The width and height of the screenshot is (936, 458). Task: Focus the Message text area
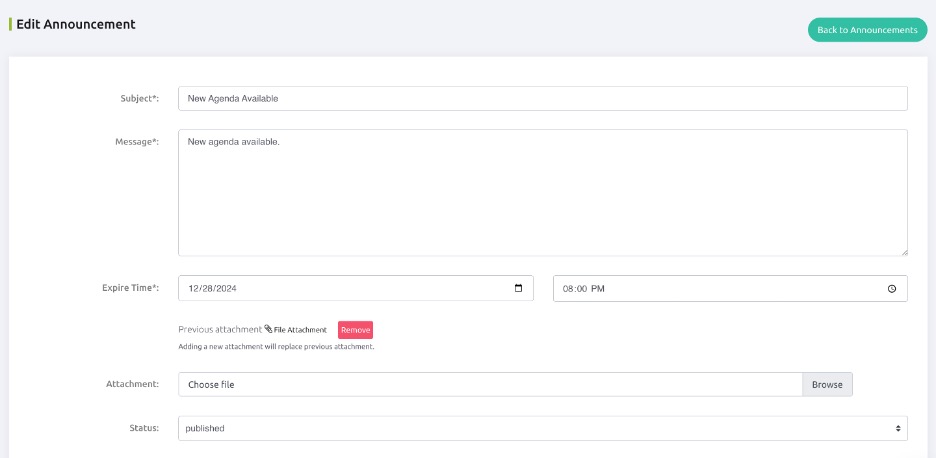coord(543,193)
